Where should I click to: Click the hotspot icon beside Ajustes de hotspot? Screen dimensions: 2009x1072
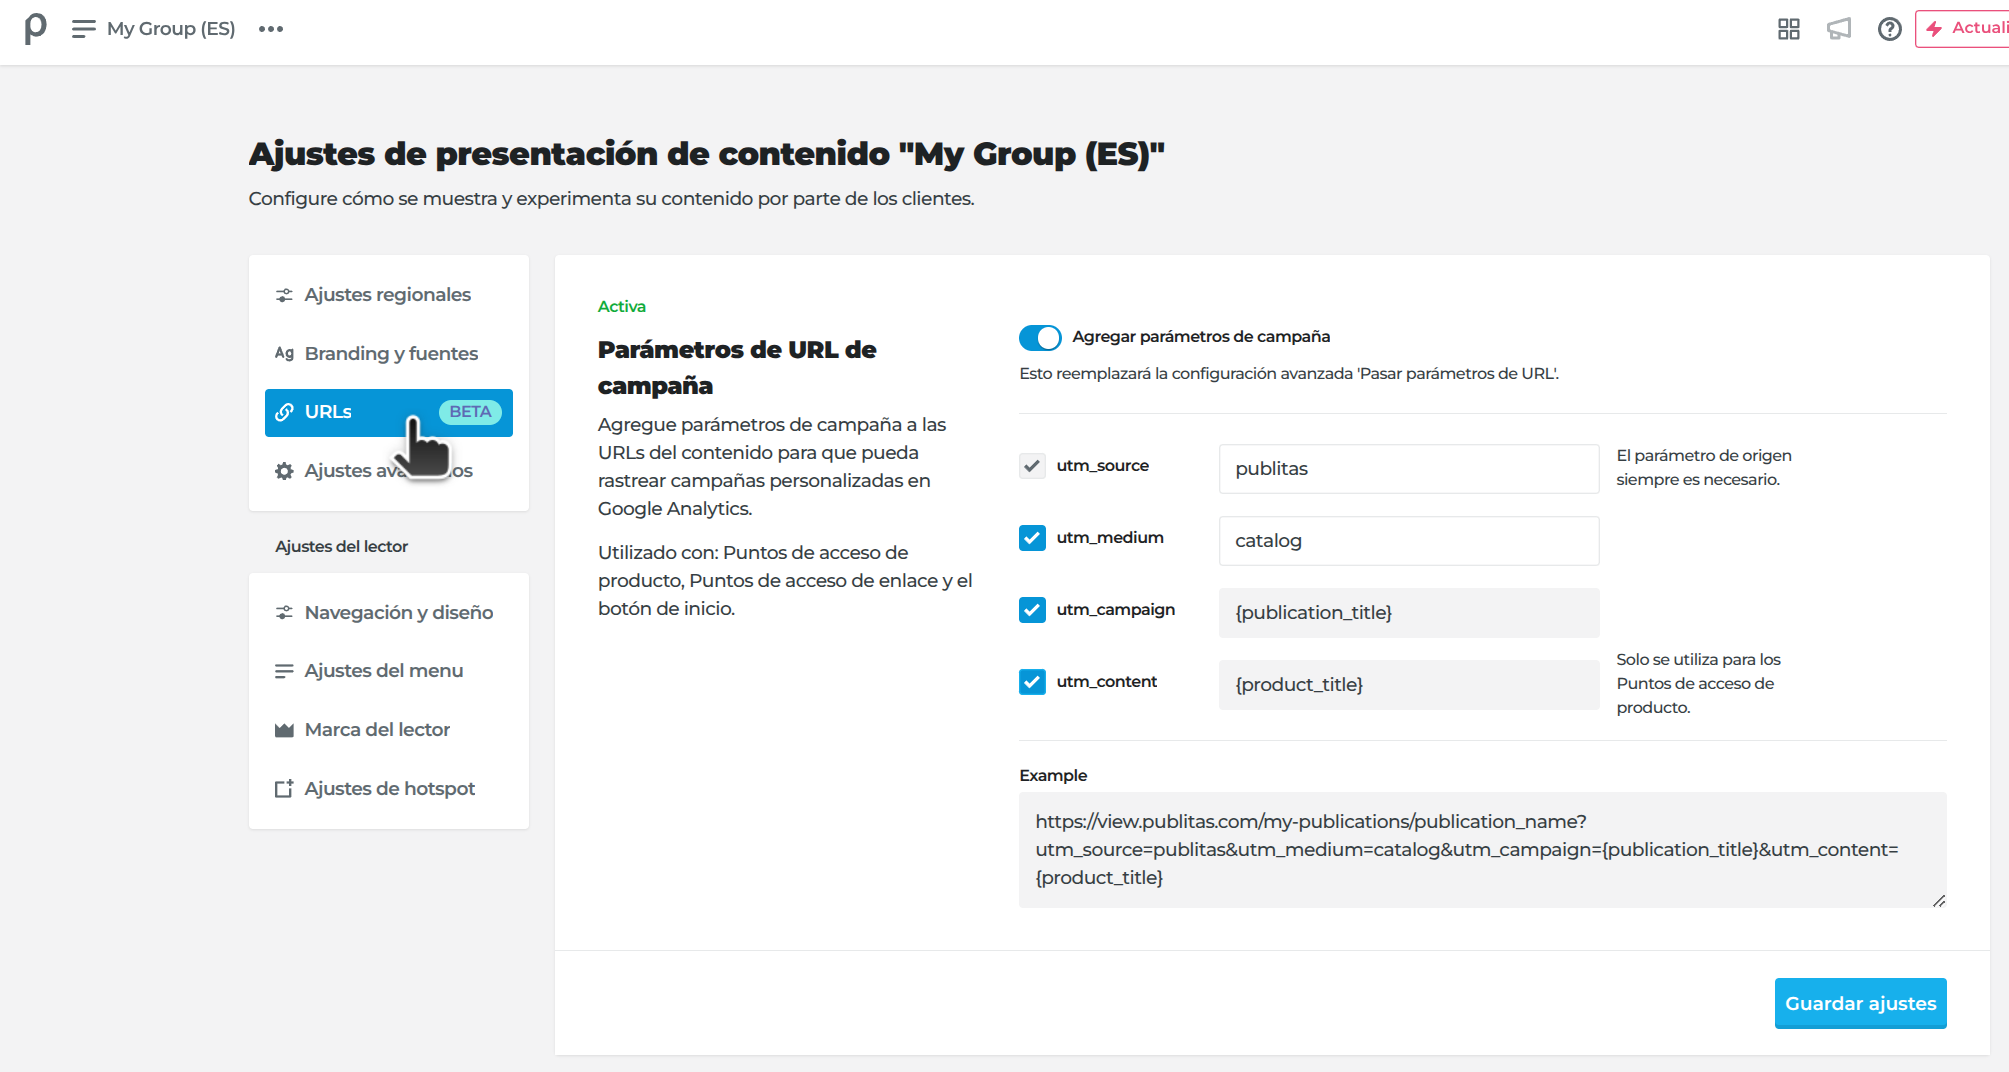click(x=284, y=789)
